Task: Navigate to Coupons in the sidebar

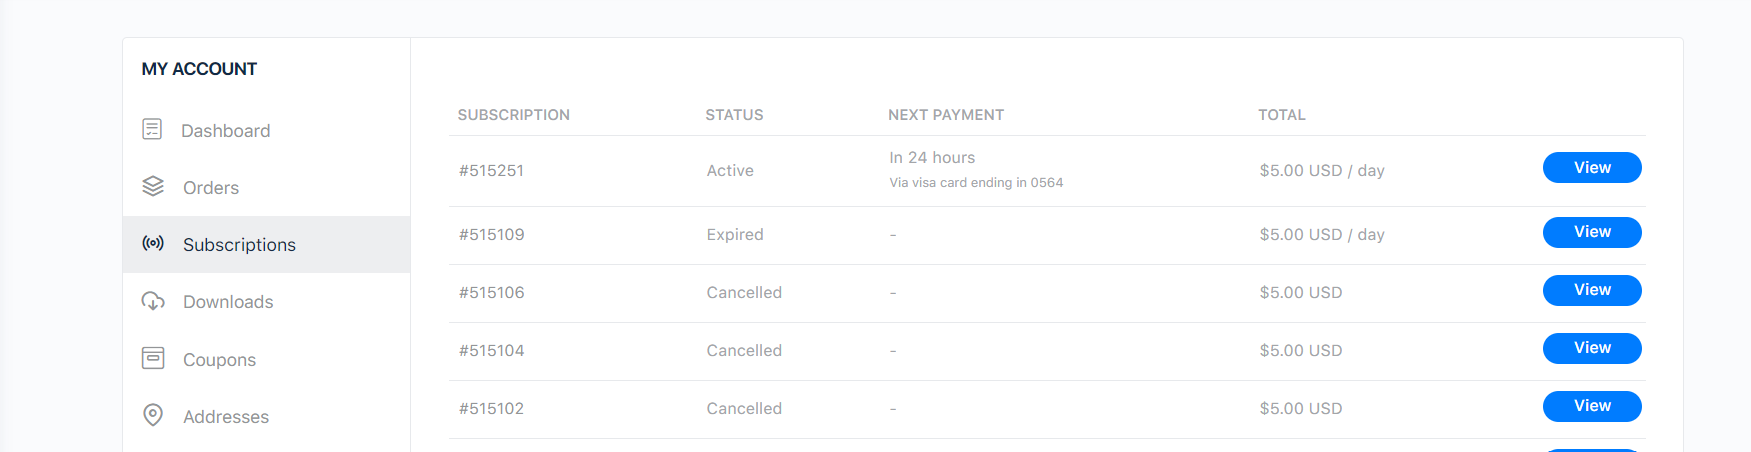Action: click(219, 360)
